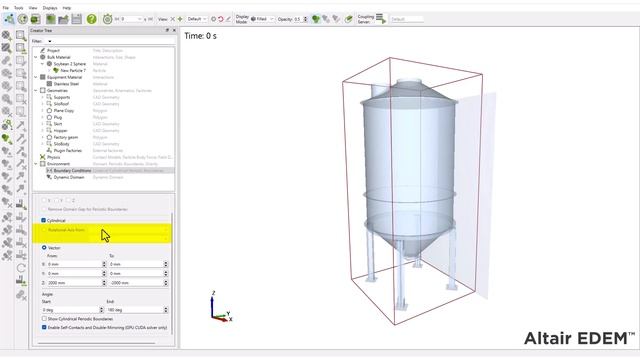This screenshot has height=360, width=640.
Task: Increment the Opacity stepper
Action: pos(305,18)
